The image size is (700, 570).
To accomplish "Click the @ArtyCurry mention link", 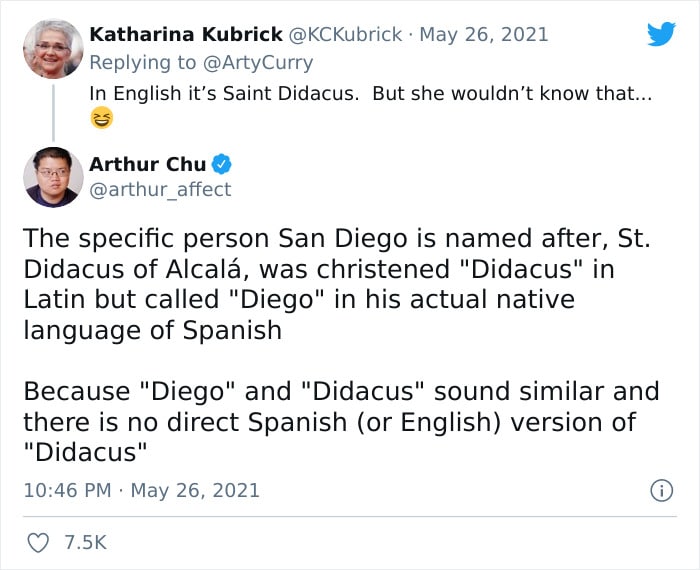I will coord(258,63).
